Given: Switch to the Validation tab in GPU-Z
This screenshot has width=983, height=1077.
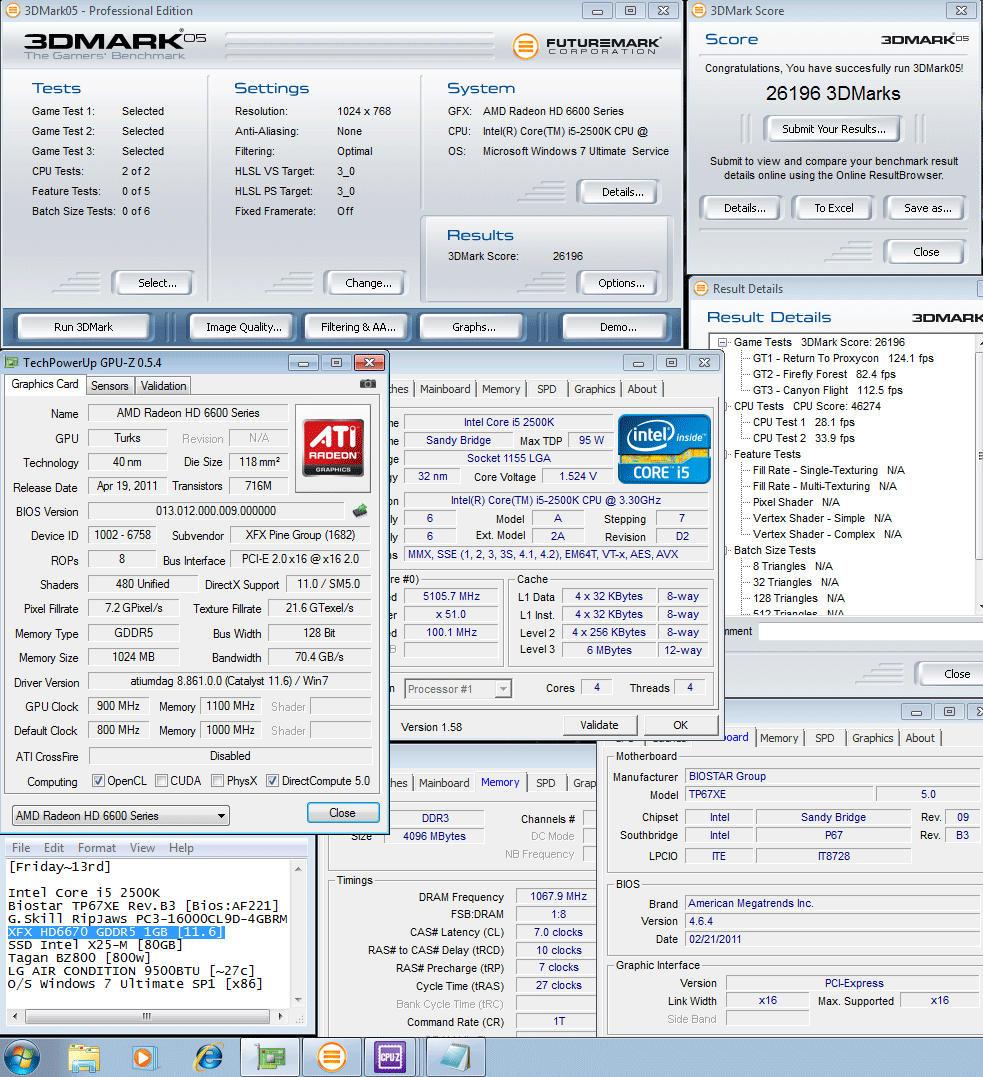Looking at the screenshot, I should [163, 386].
